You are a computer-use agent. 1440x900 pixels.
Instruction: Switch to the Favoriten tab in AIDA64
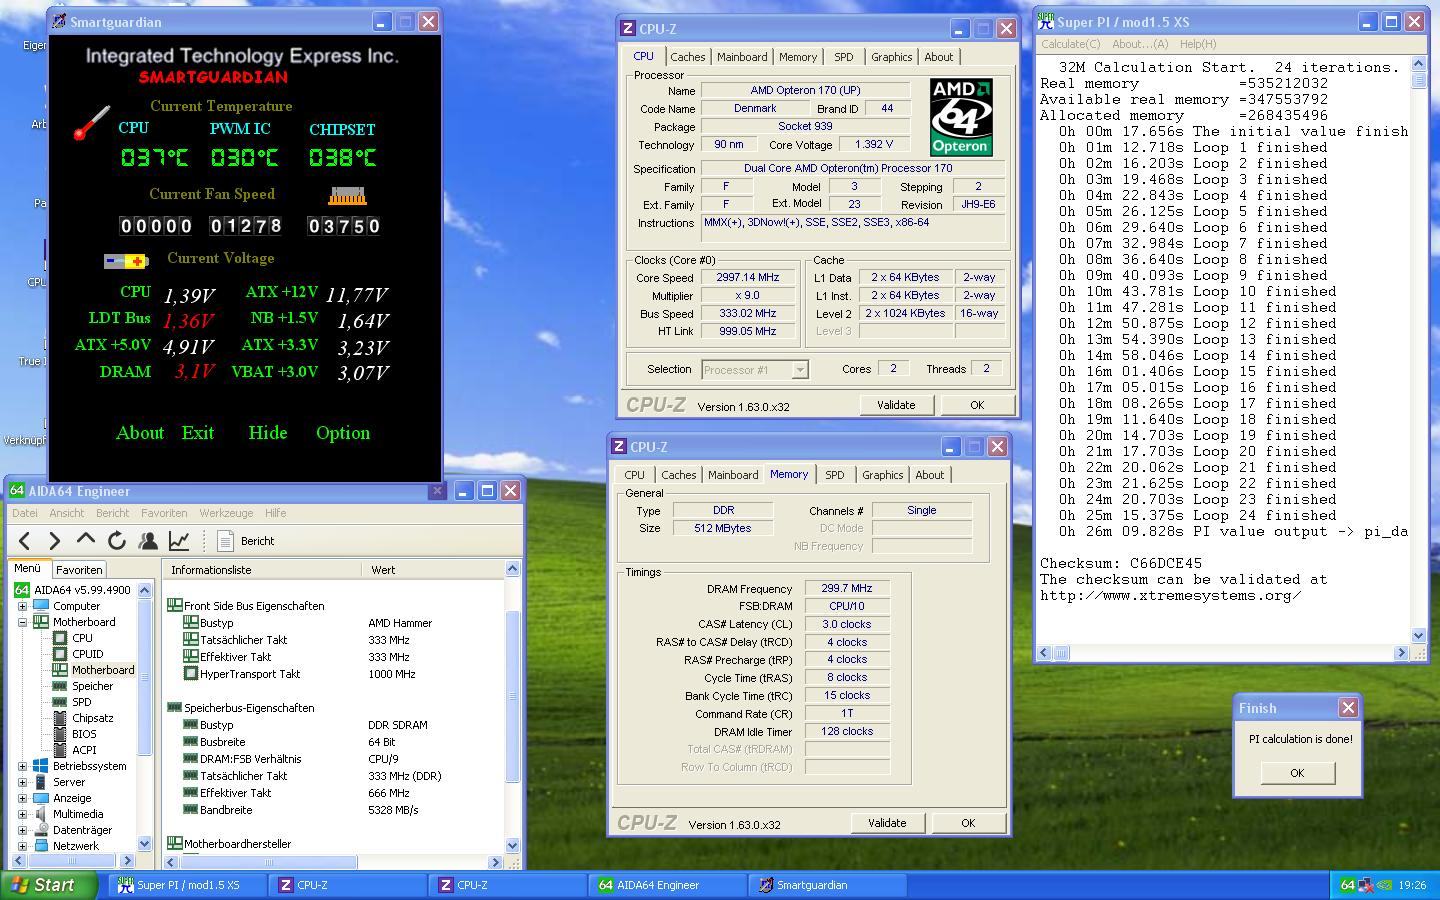tap(78, 569)
